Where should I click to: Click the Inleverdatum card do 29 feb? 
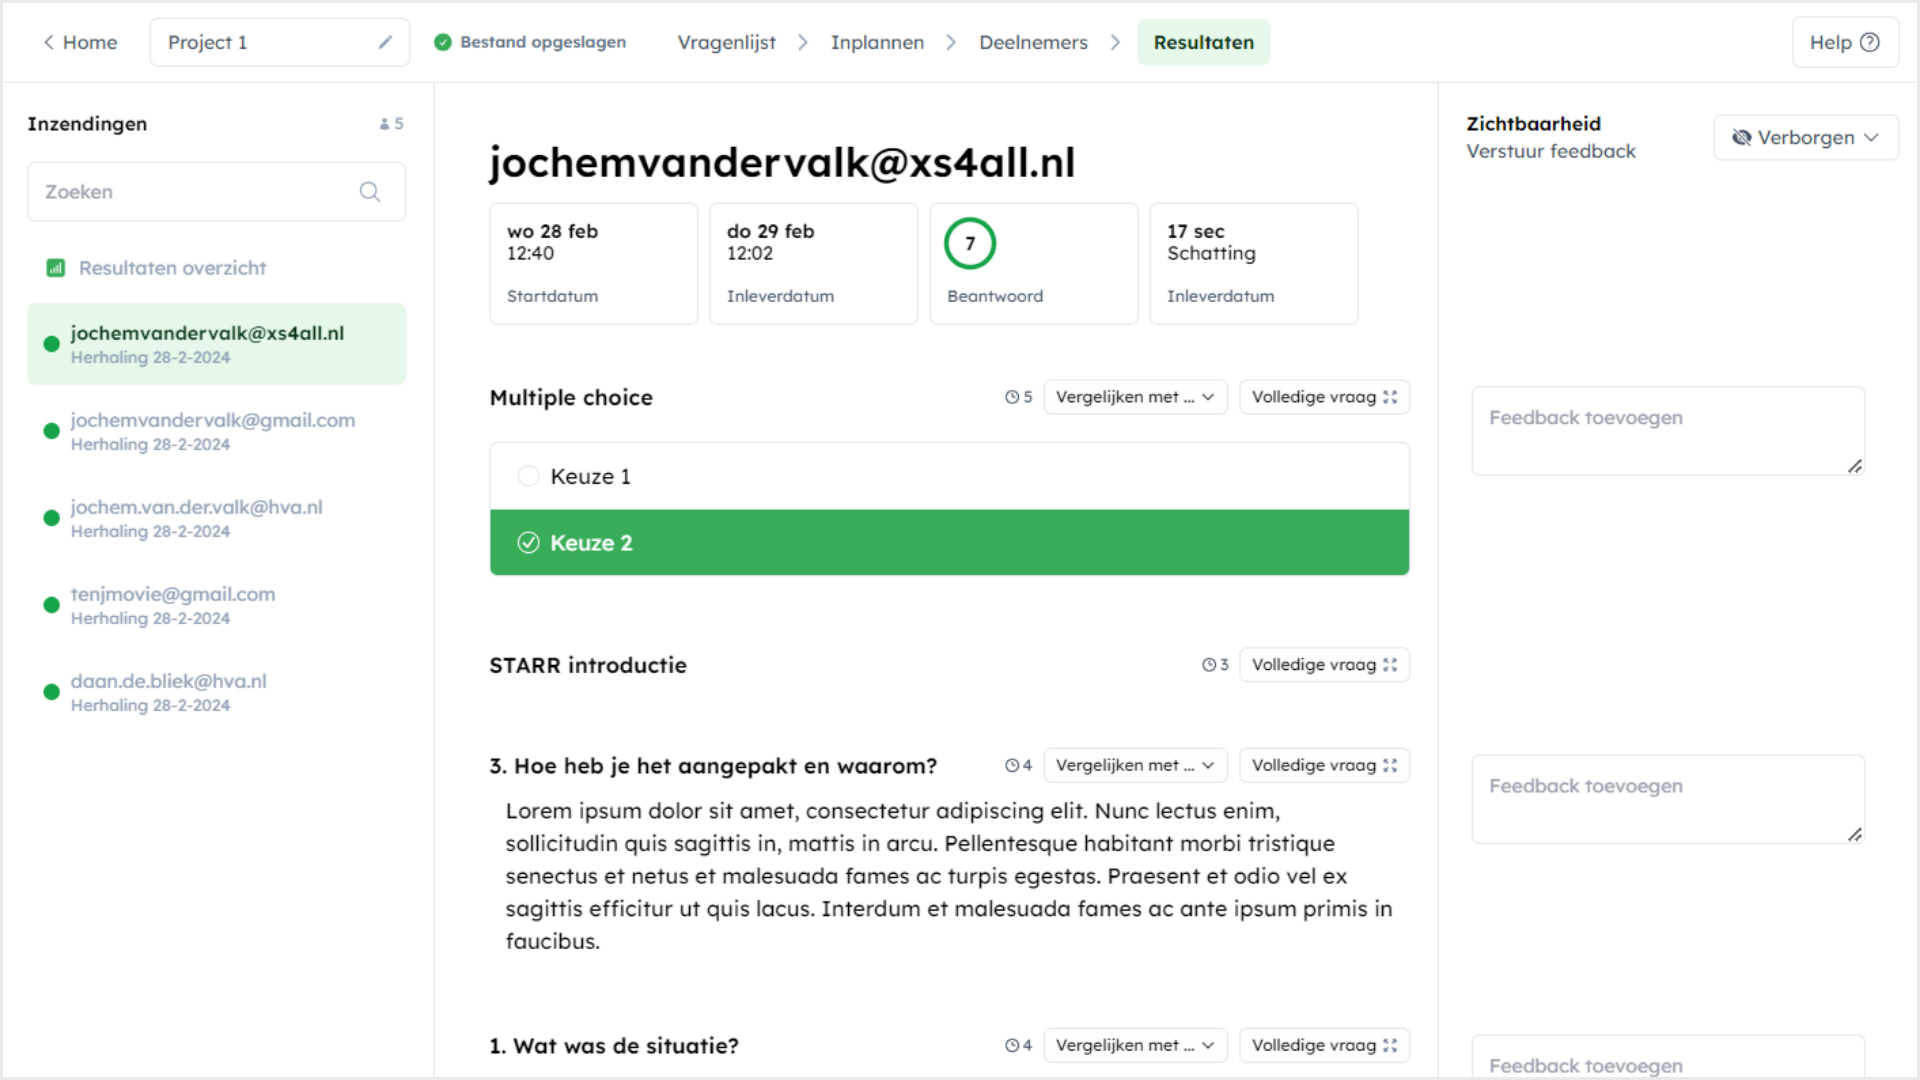pyautogui.click(x=813, y=264)
